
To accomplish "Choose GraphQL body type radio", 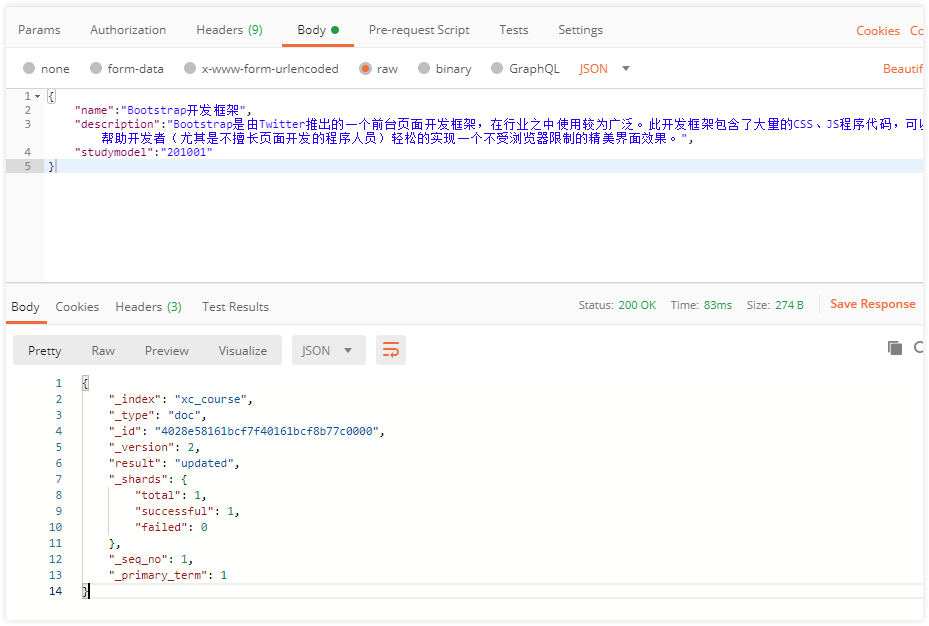I will [497, 69].
